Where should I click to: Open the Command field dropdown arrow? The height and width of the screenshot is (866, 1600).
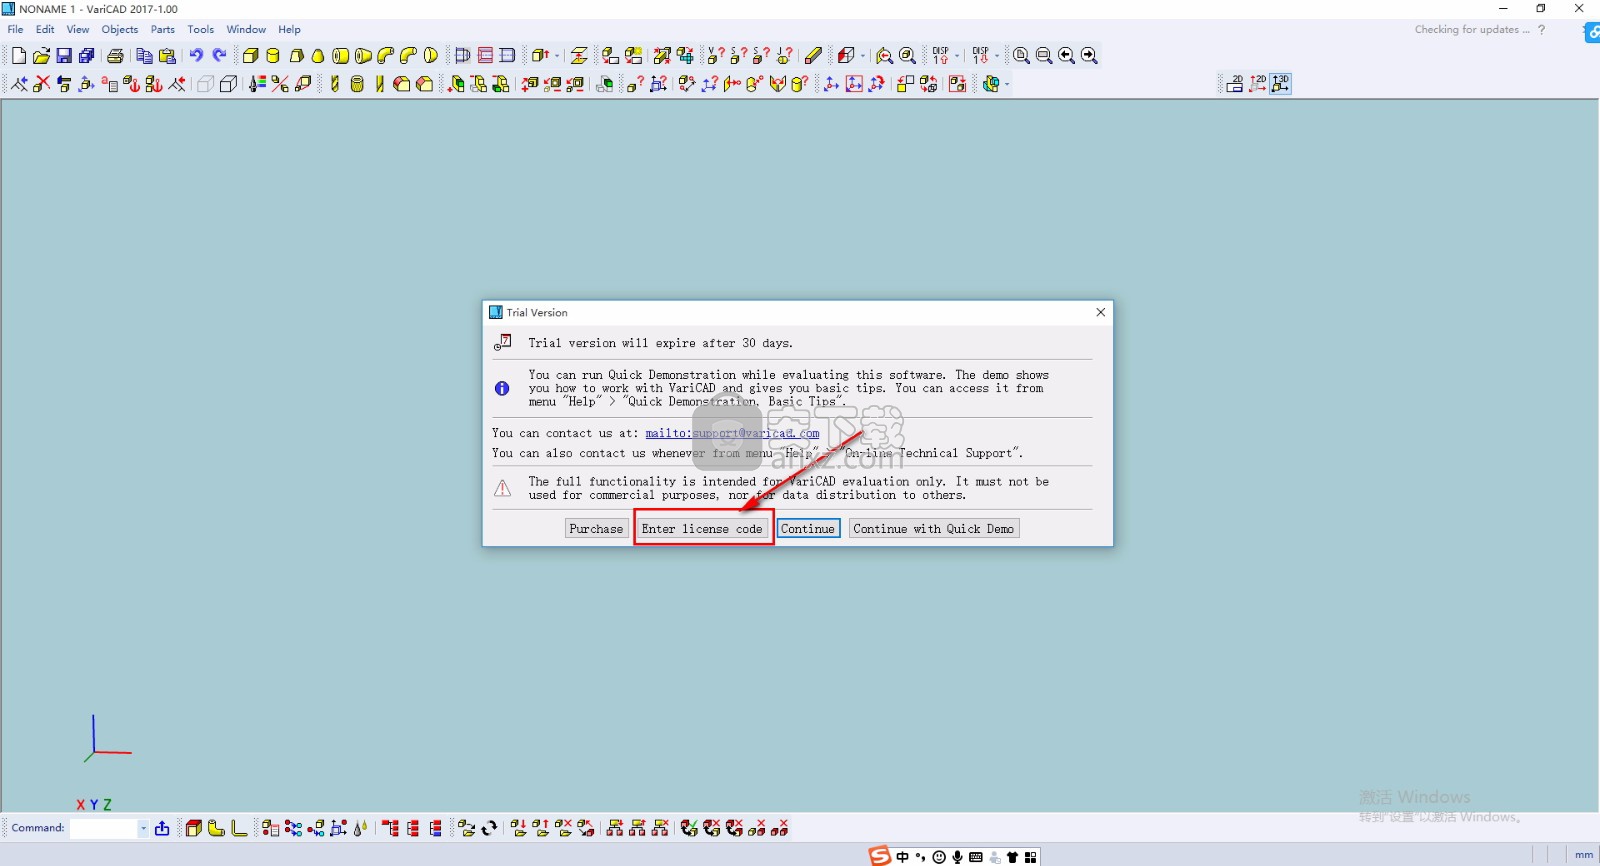143,828
